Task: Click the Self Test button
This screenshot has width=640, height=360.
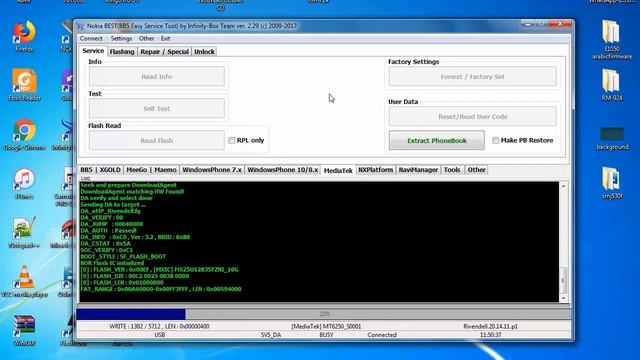Action: (157, 109)
